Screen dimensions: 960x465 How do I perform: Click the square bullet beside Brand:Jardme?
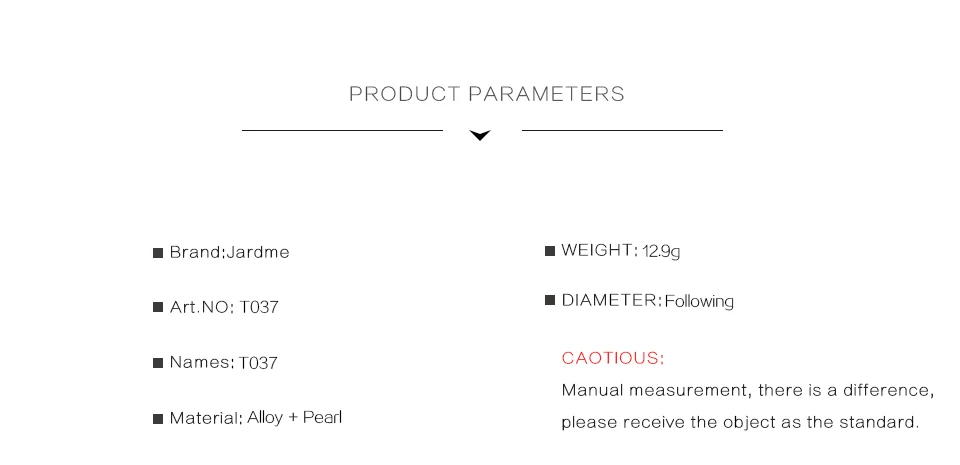tap(158, 253)
